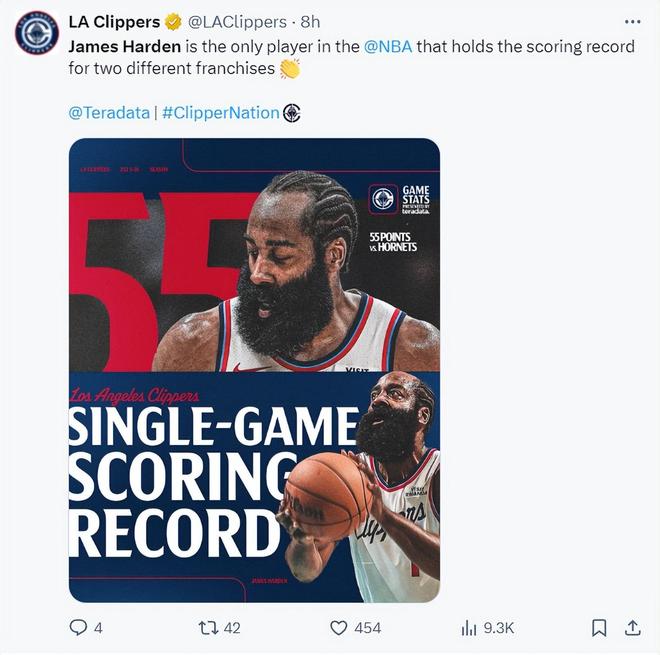Open the reply comment icon
The image size is (660, 655).
pyautogui.click(x=78, y=628)
